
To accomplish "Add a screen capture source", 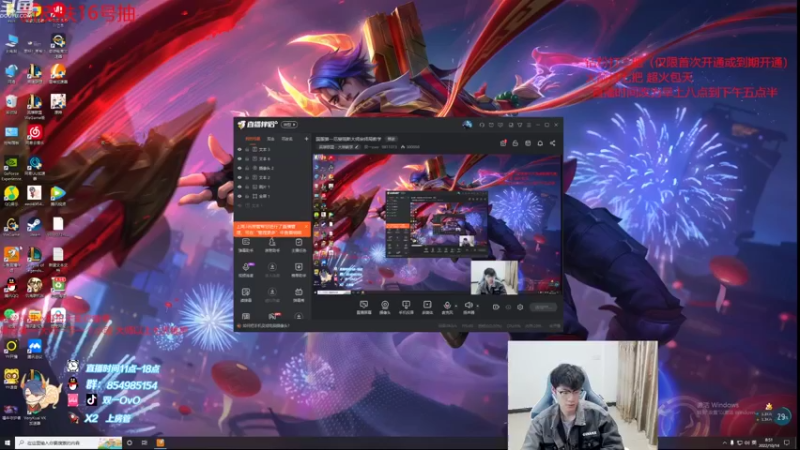I will pos(364,307).
